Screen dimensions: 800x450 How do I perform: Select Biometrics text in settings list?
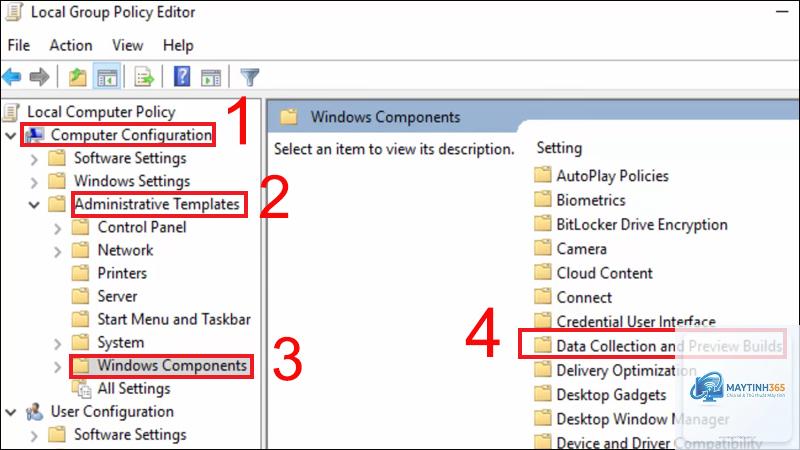click(x=591, y=200)
